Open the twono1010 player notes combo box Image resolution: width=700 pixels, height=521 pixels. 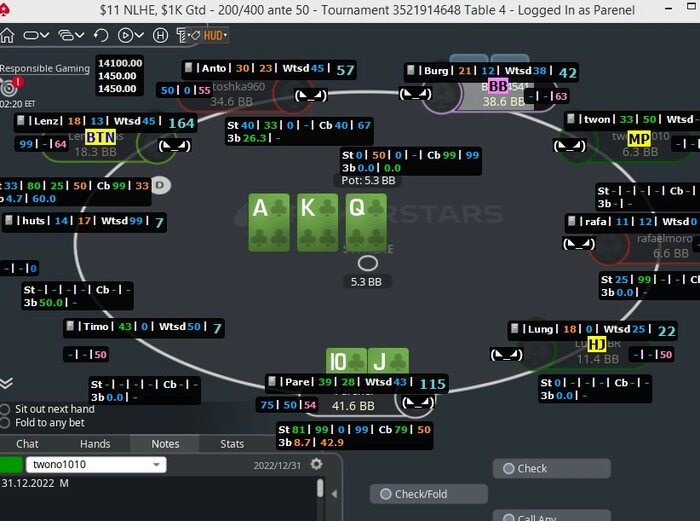[x=96, y=465]
